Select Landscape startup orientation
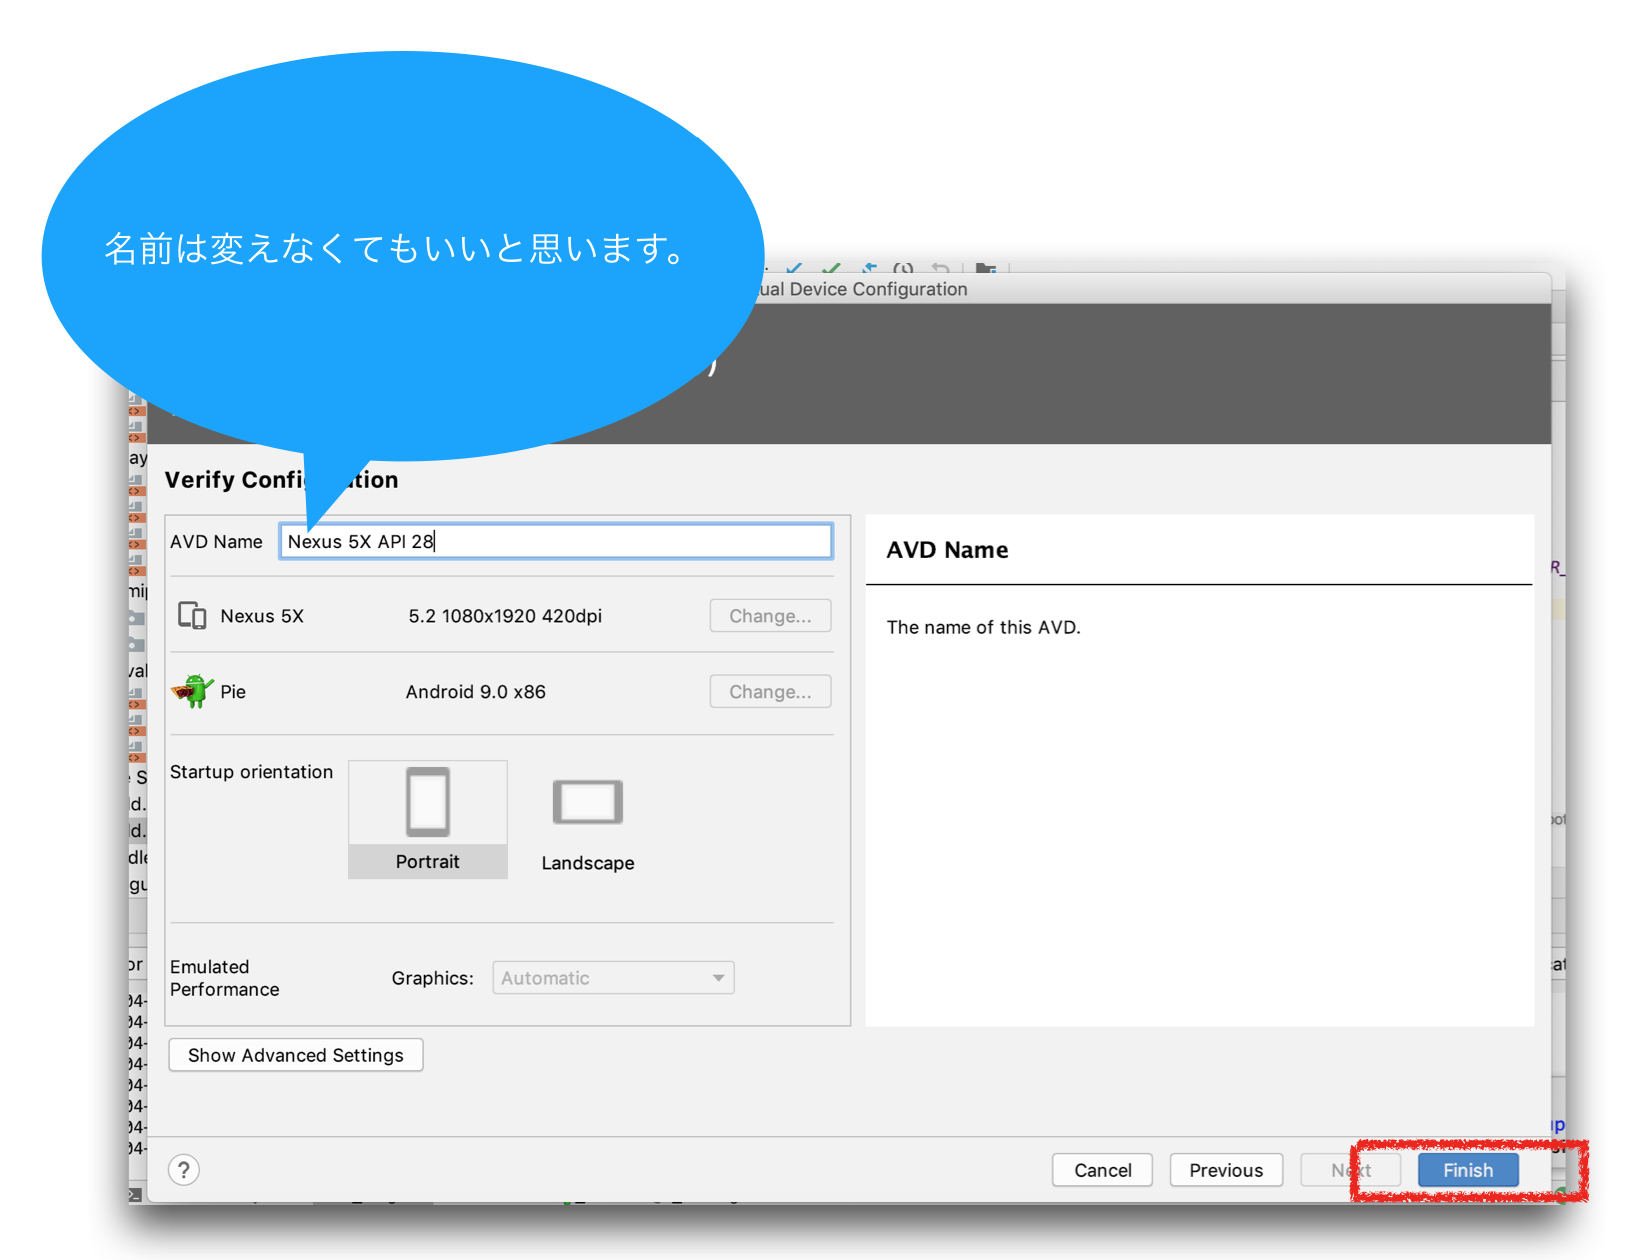Image resolution: width=1646 pixels, height=1260 pixels. coord(588,825)
